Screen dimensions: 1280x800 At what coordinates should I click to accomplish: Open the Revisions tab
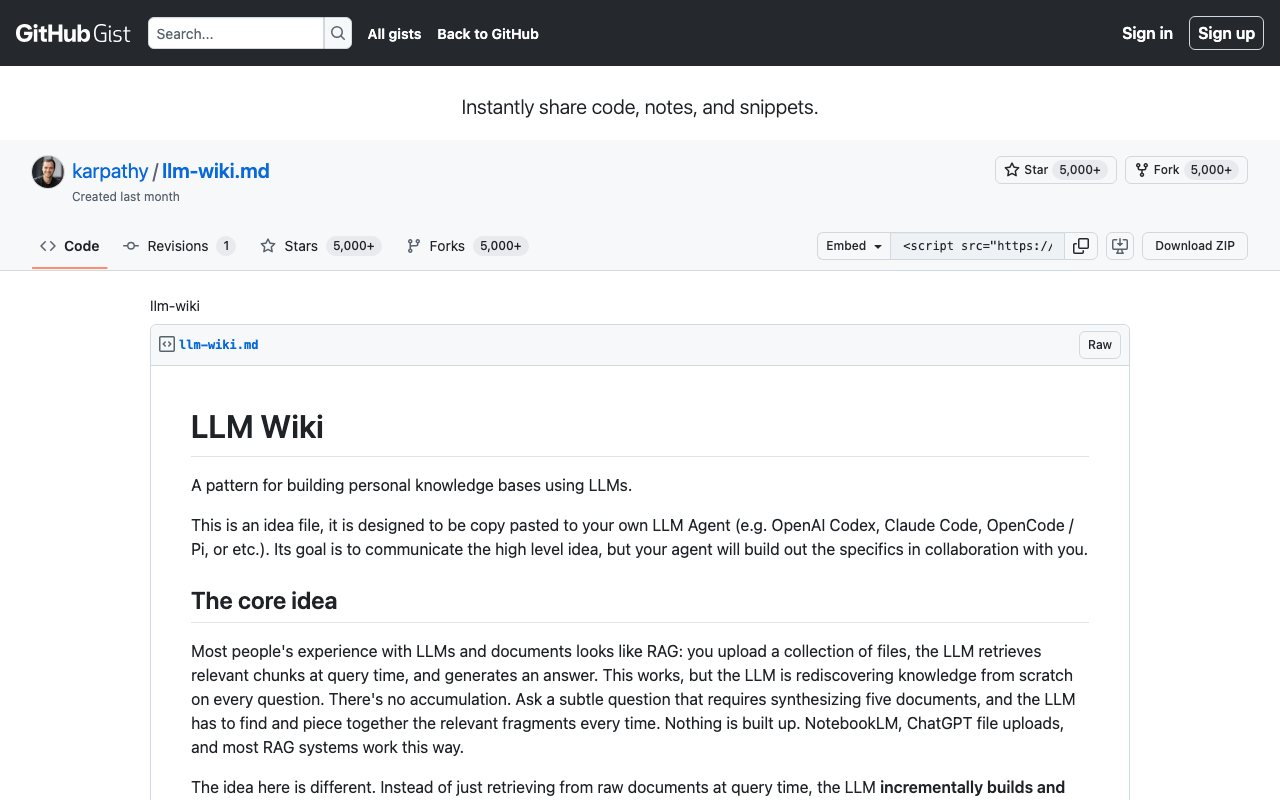[179, 246]
